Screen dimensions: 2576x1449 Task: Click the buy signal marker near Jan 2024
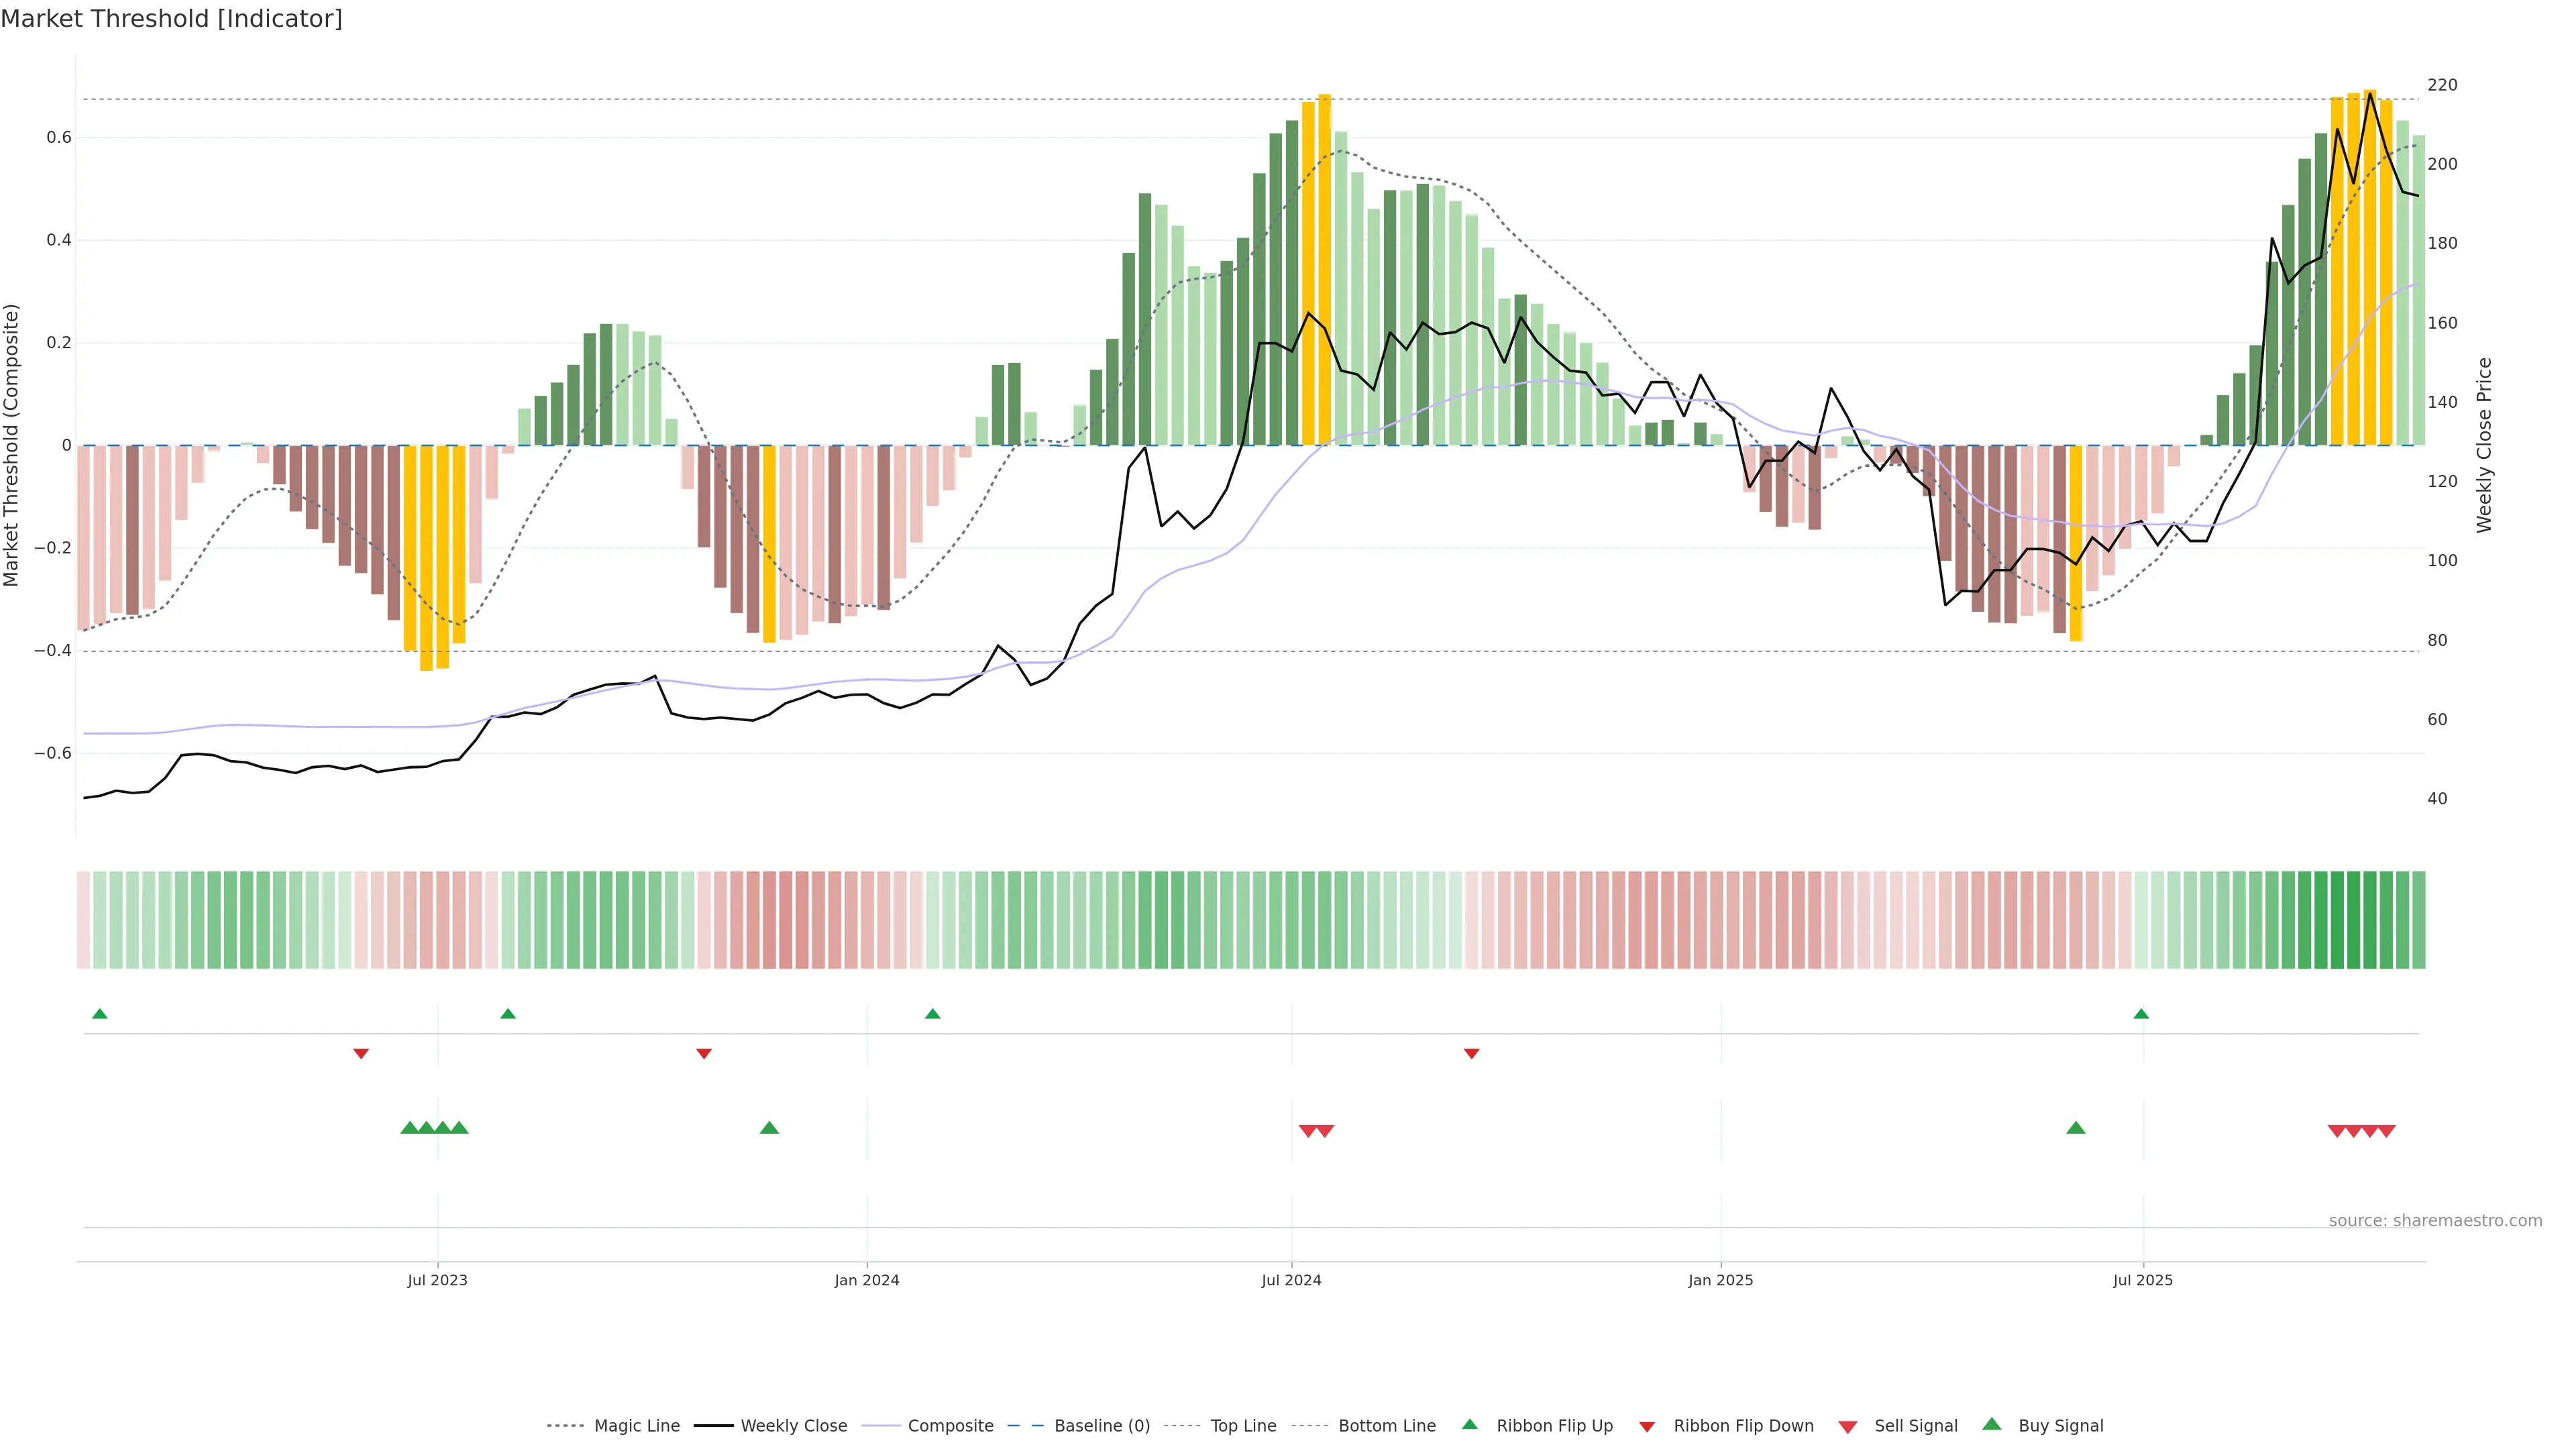pos(769,1128)
